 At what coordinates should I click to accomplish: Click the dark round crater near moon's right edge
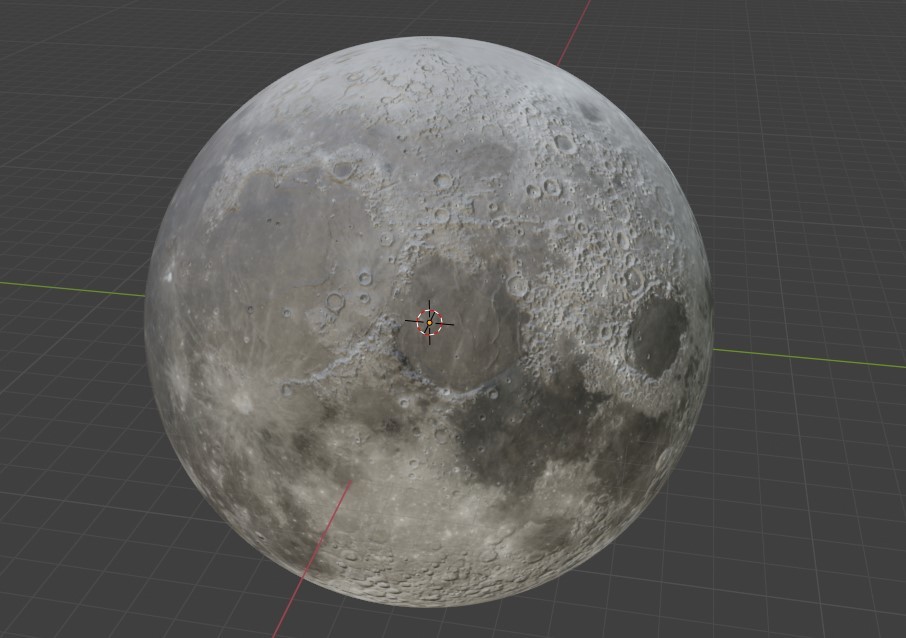point(658,337)
